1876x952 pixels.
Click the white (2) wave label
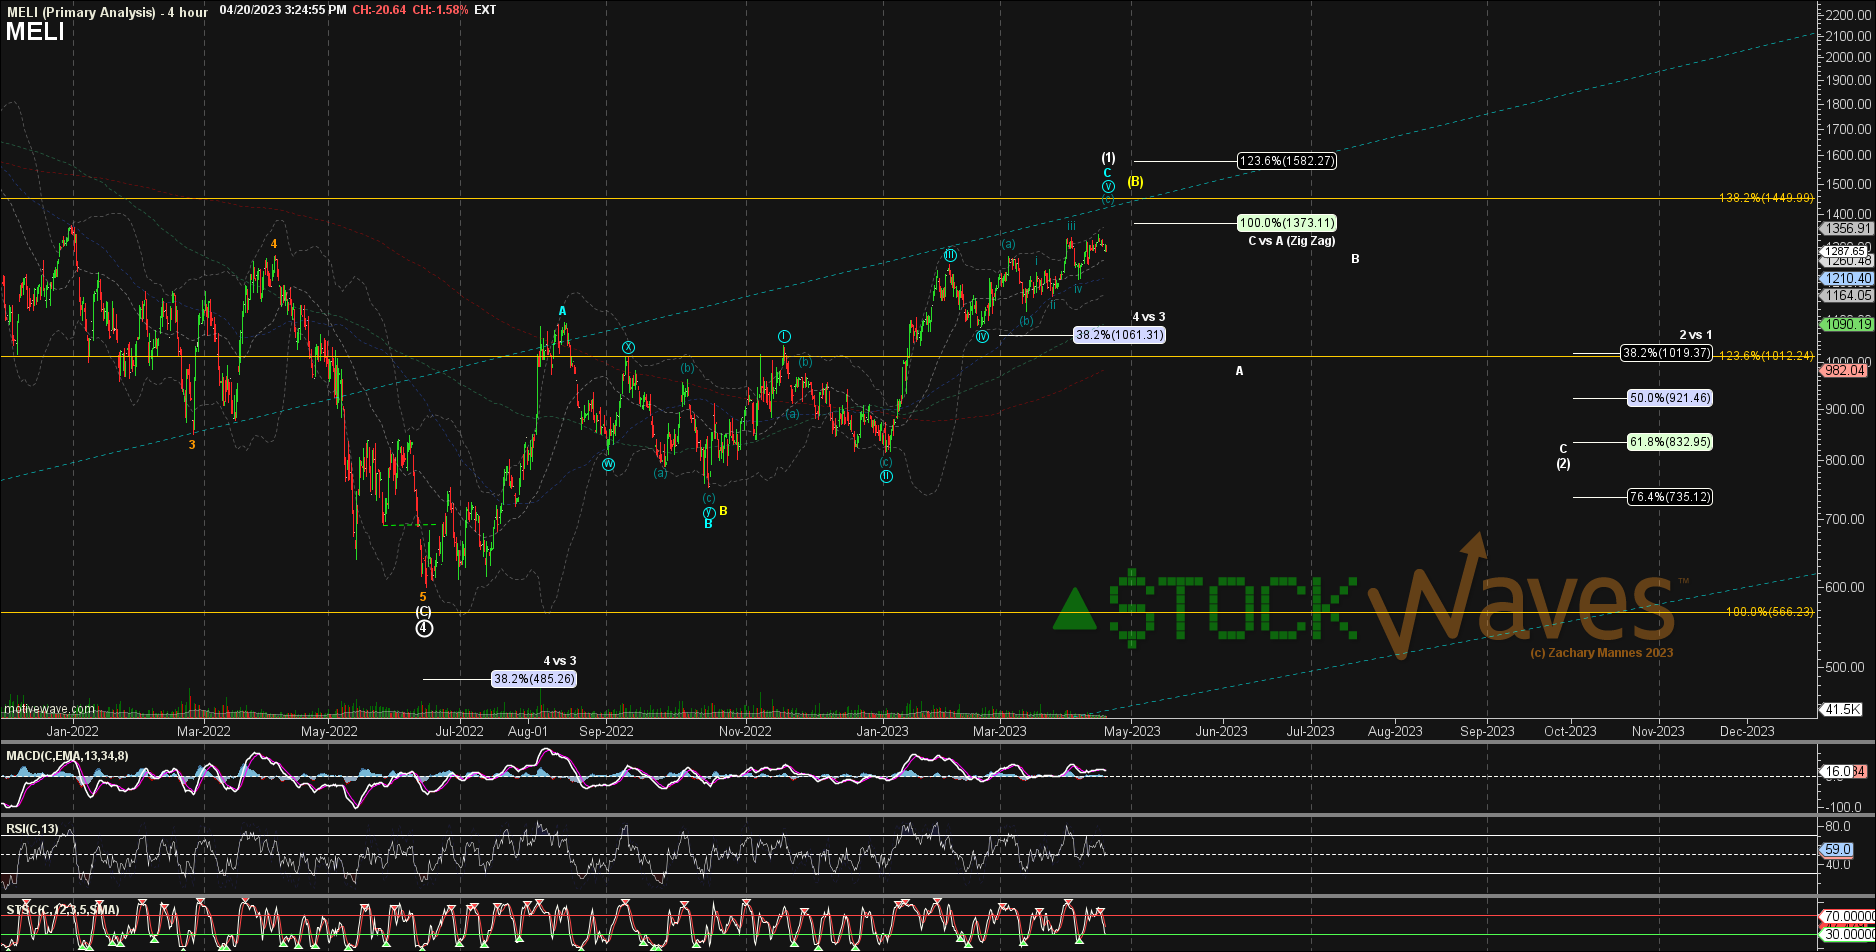(x=1563, y=464)
